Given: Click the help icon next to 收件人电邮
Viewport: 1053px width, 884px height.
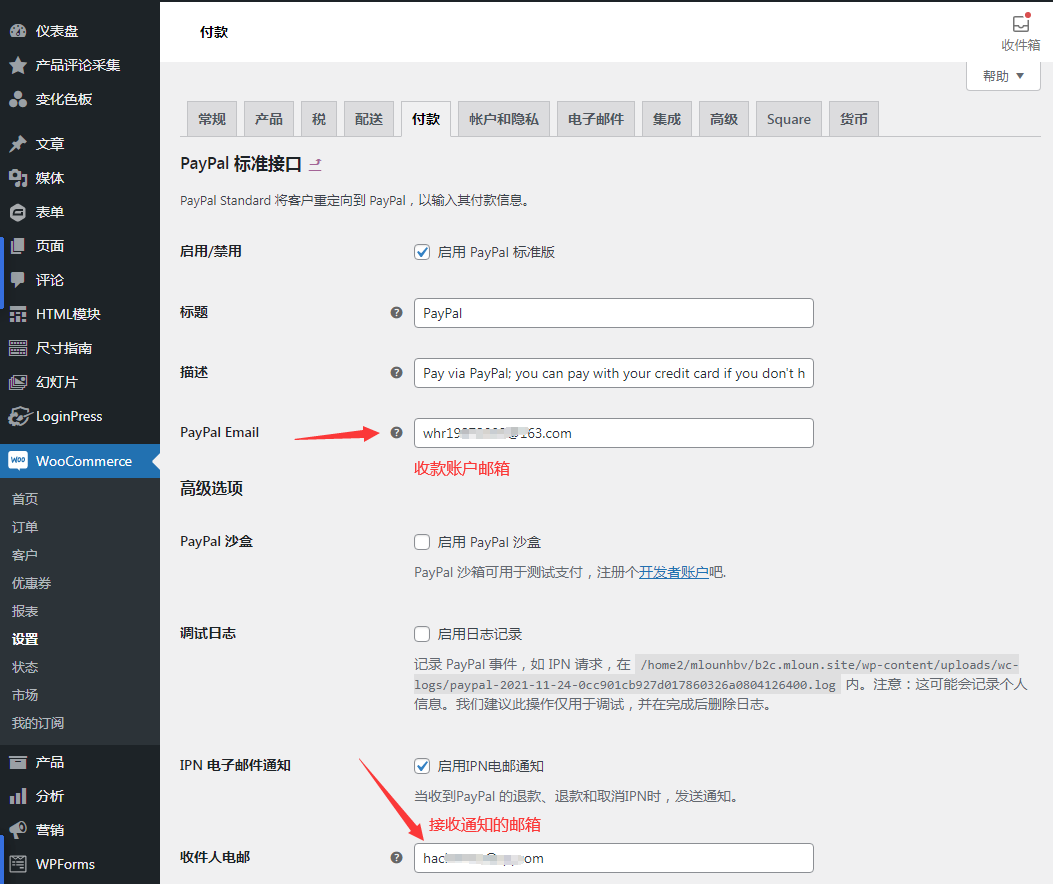Looking at the screenshot, I should (x=397, y=857).
